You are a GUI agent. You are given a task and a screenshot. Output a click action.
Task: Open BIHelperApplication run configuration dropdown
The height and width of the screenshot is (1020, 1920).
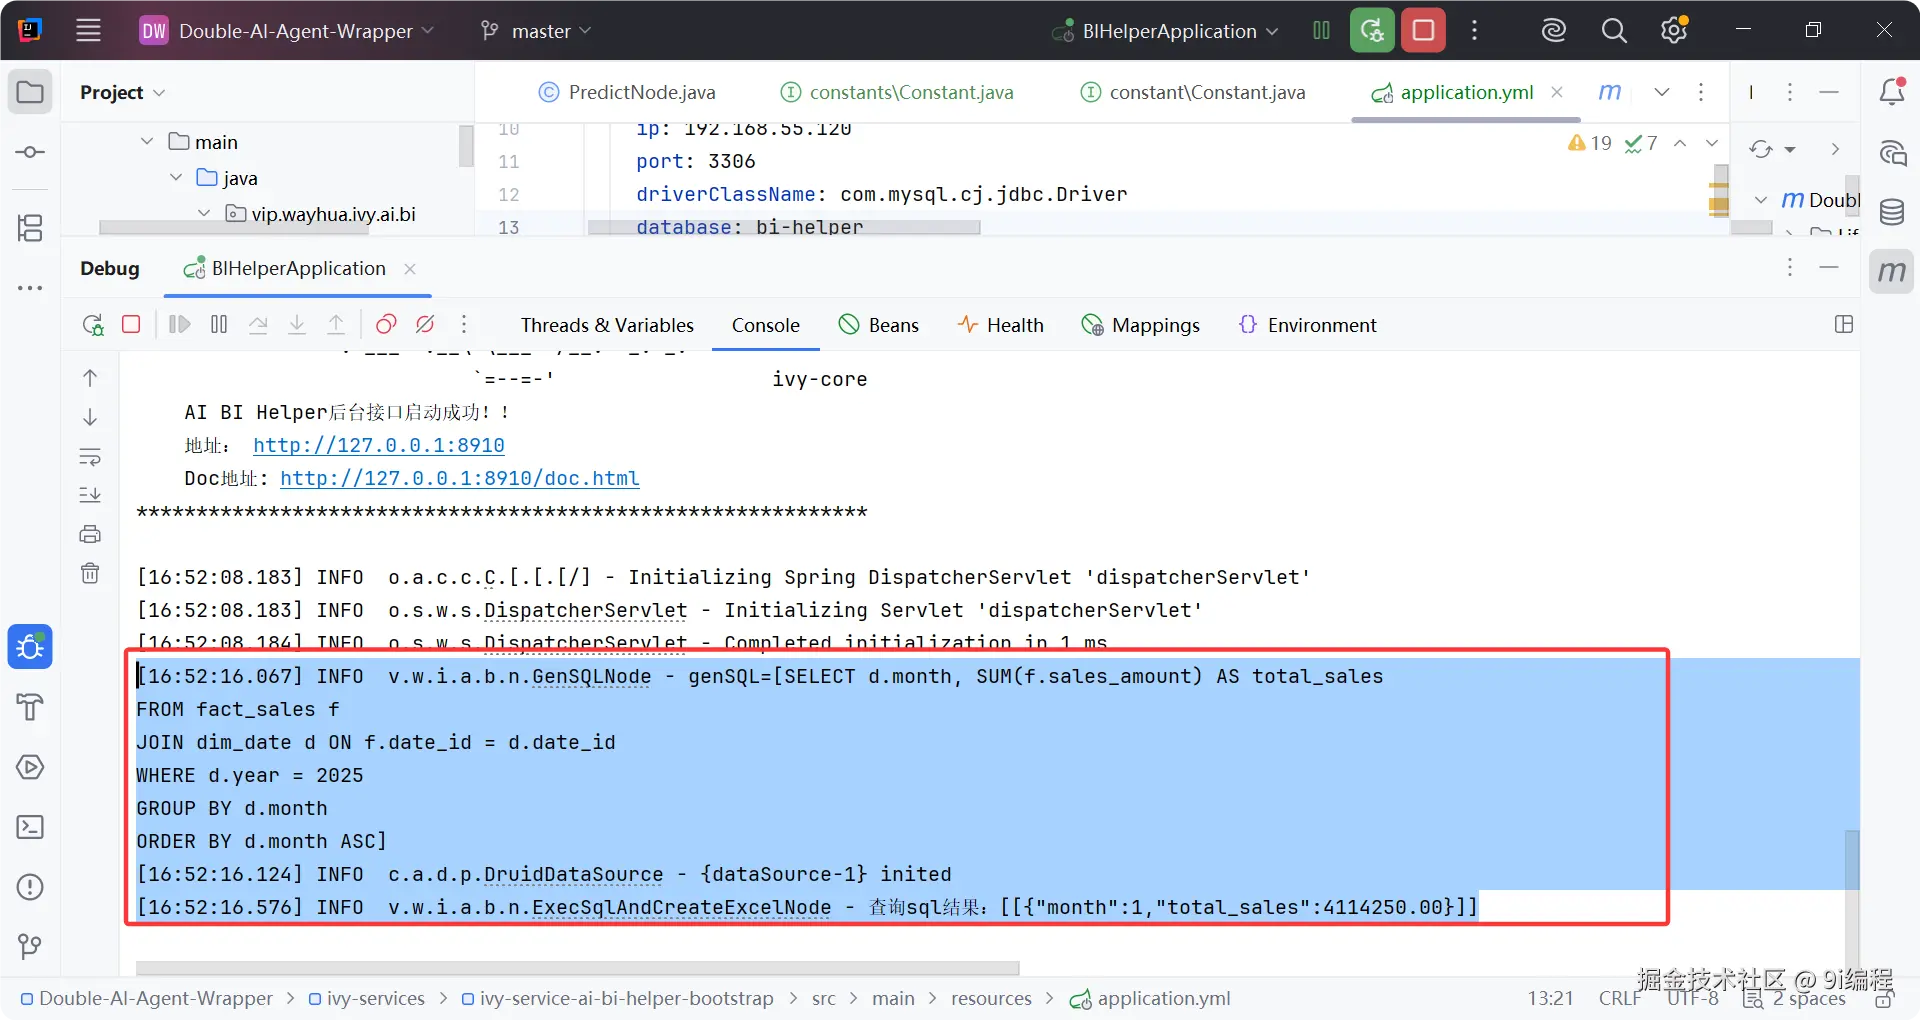pyautogui.click(x=1165, y=31)
